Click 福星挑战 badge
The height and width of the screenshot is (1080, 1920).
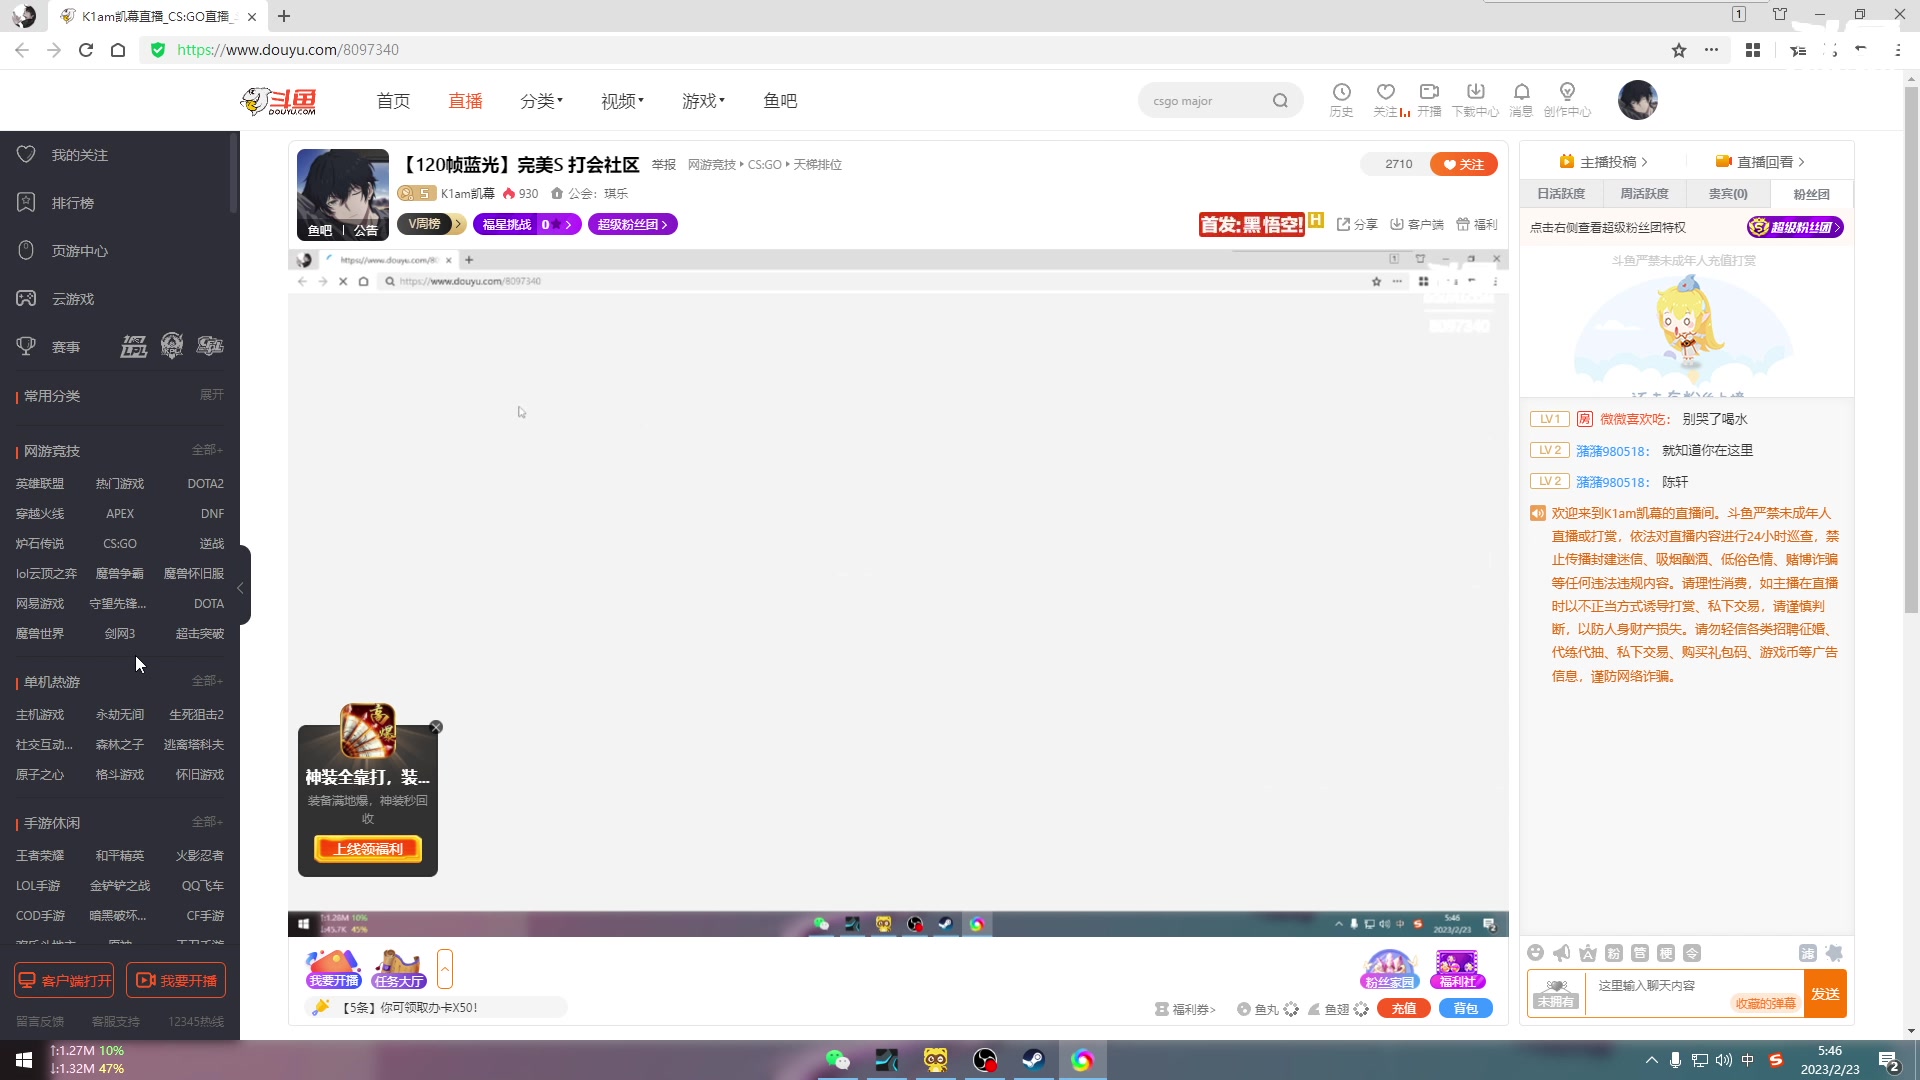[526, 225]
